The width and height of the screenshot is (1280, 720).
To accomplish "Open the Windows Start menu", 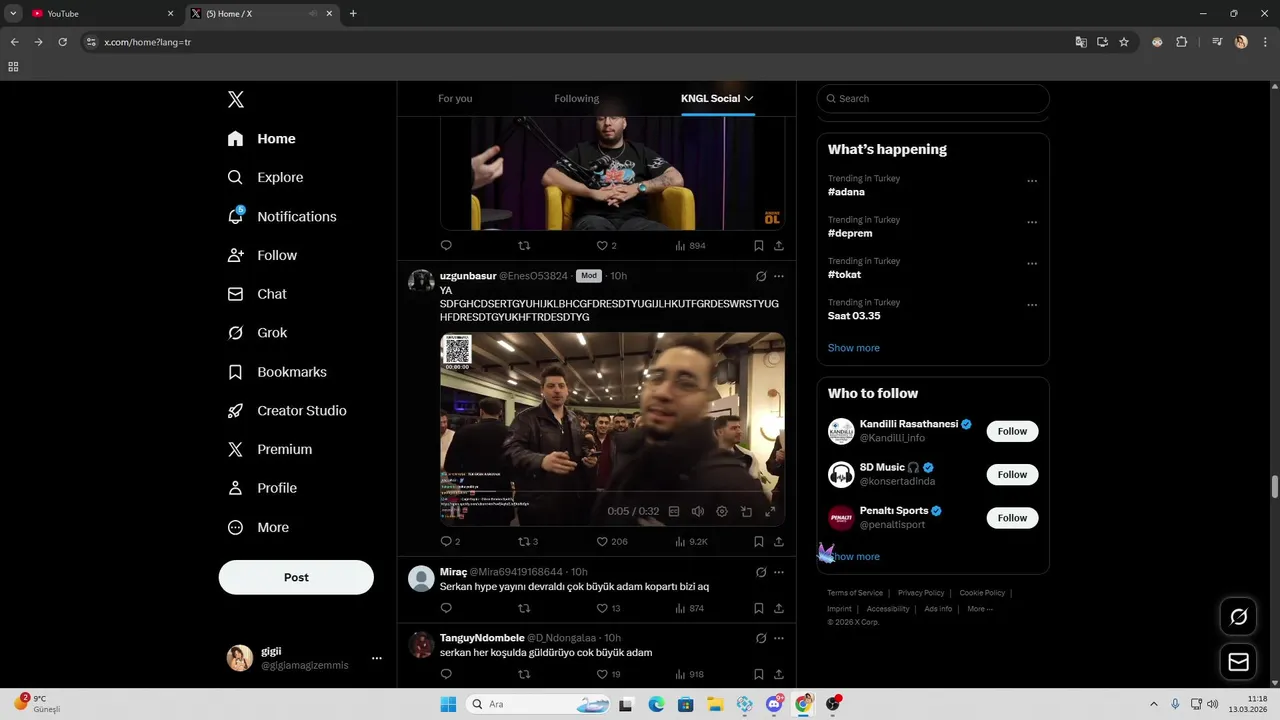I will (x=447, y=704).
